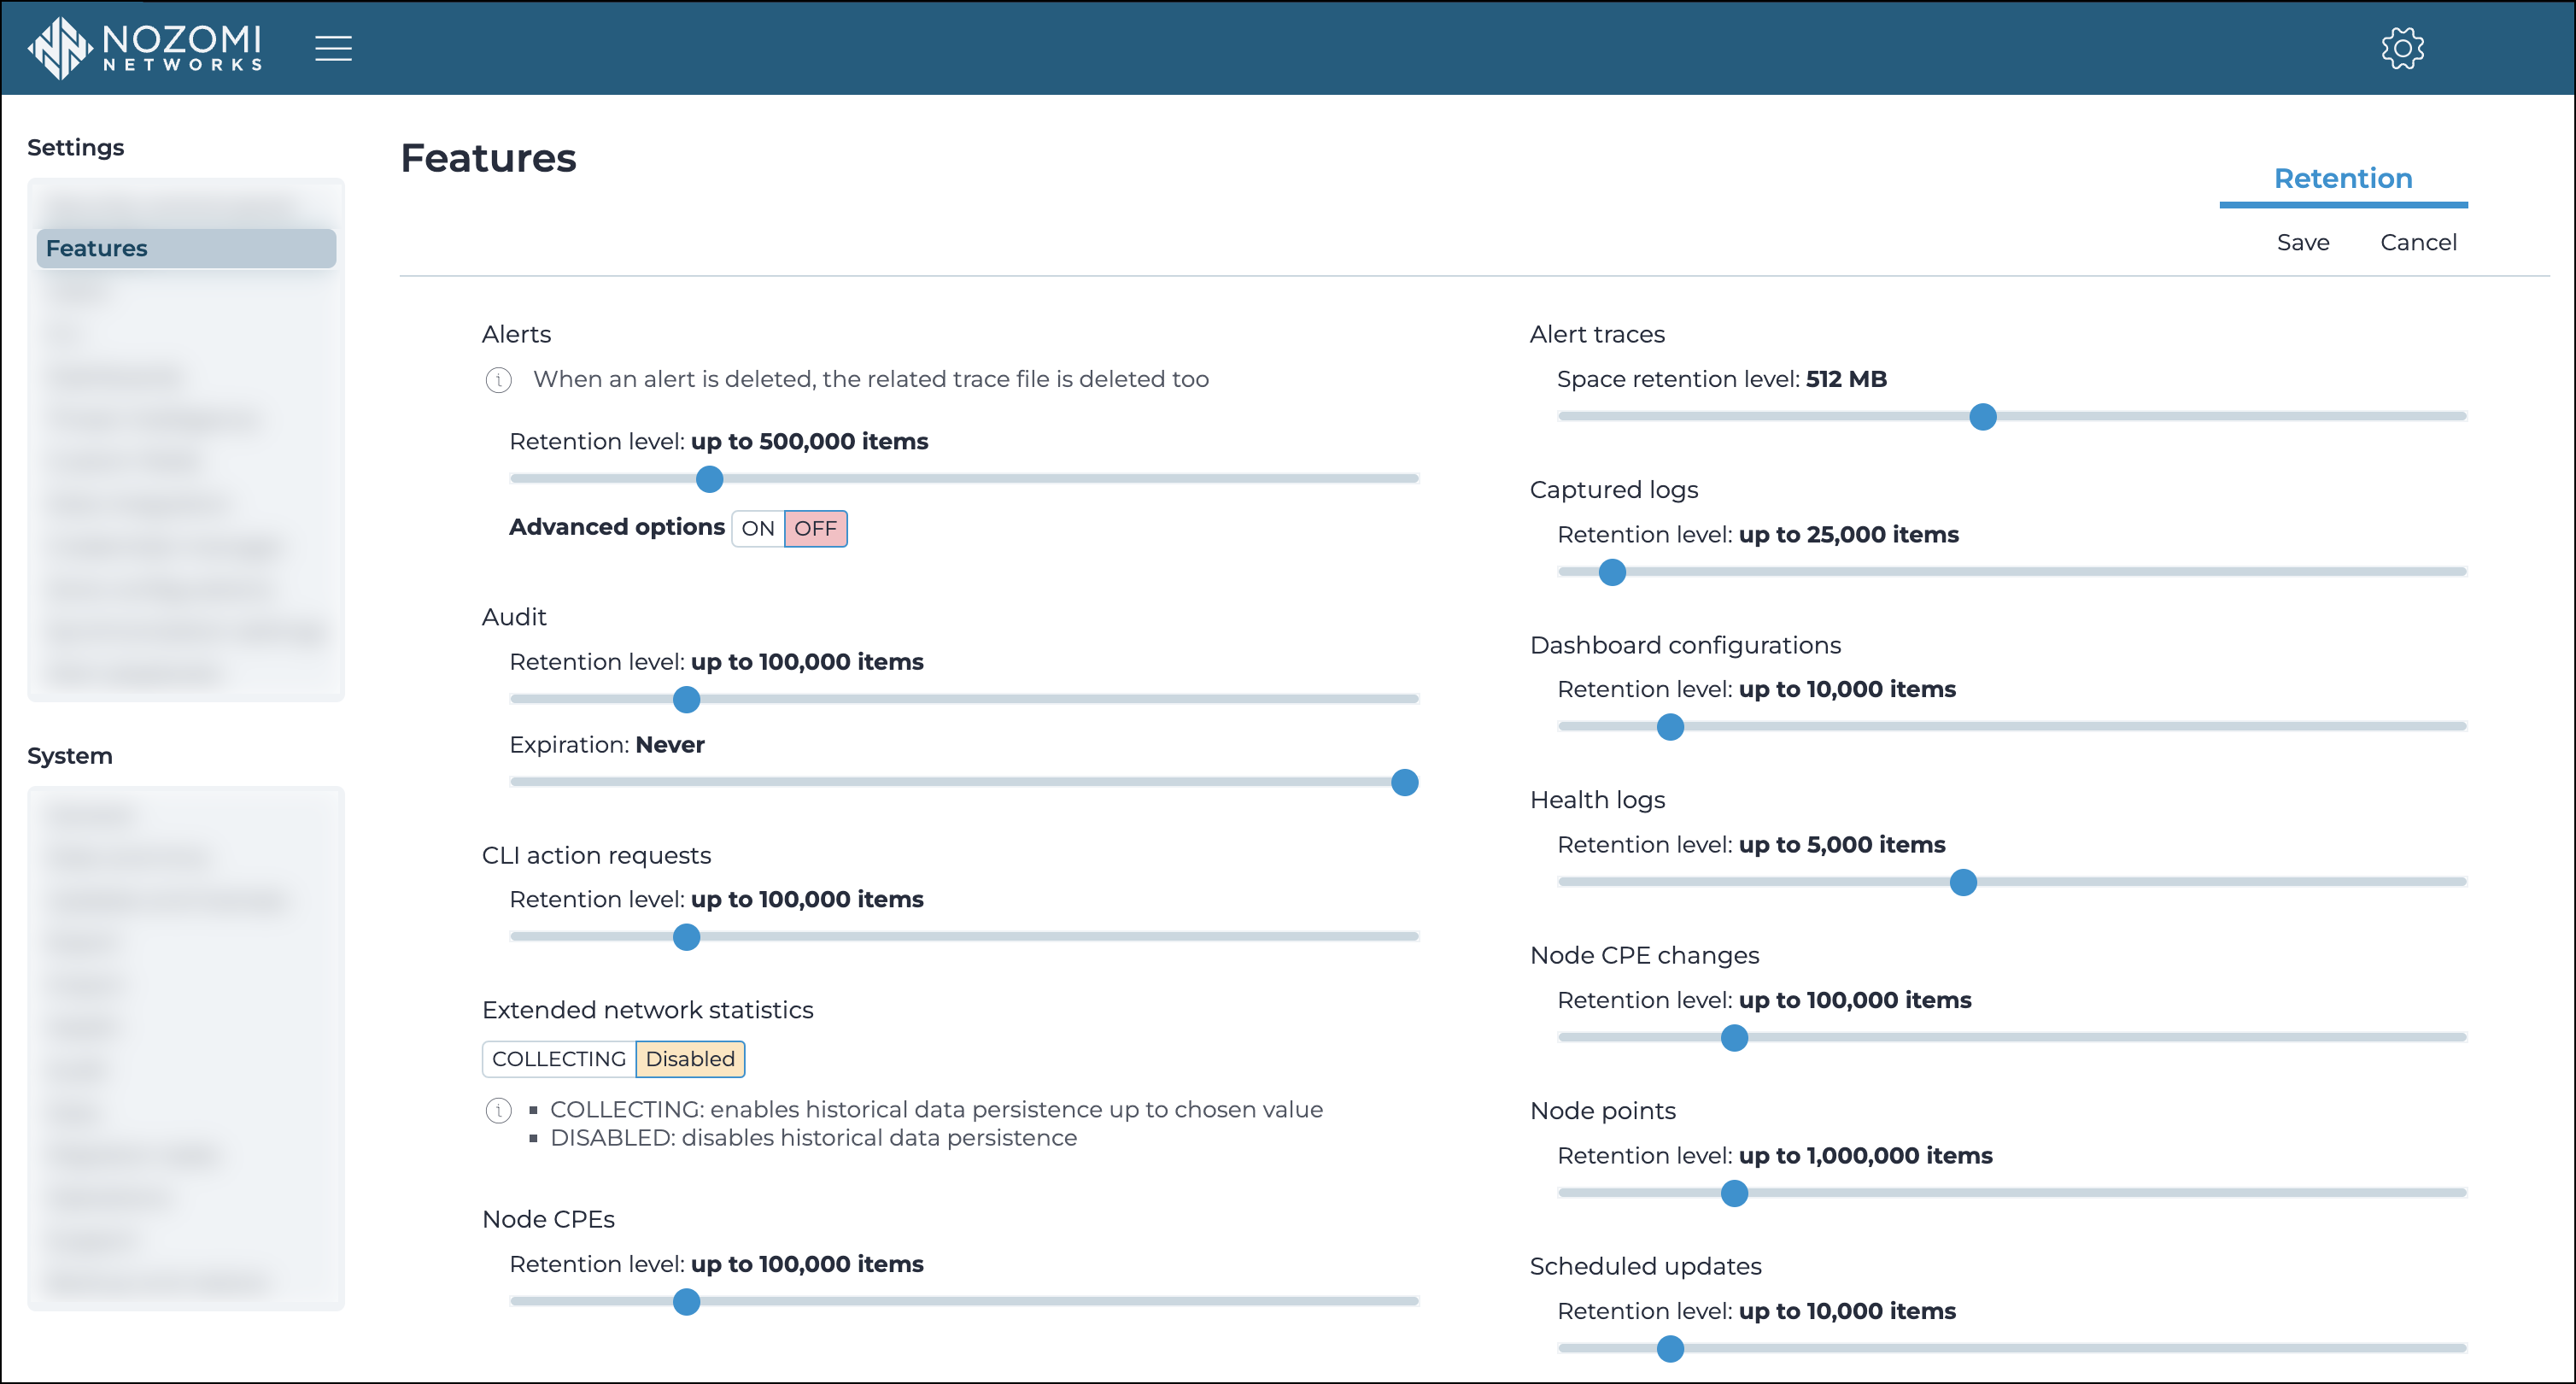Click info icon beside COLLECTING description
2576x1384 pixels.
[498, 1110]
